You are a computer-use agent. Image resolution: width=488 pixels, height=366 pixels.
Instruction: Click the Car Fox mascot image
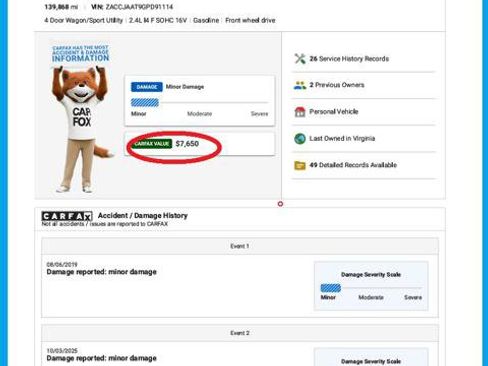tap(82, 129)
